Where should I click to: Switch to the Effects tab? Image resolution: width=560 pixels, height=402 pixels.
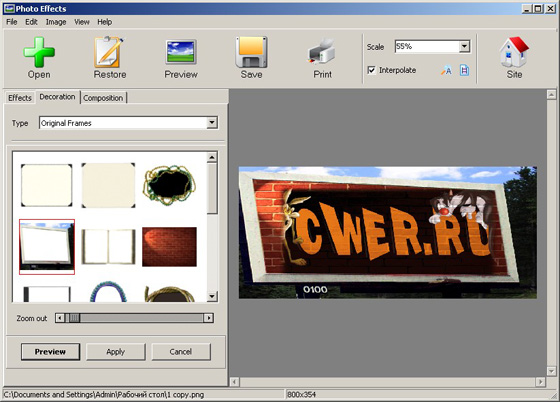pos(20,98)
